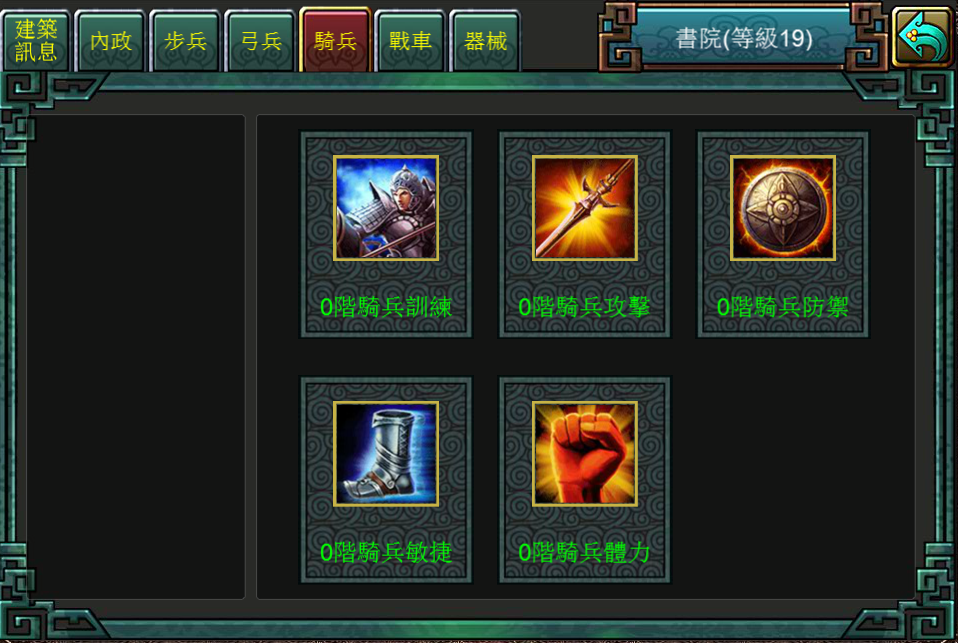
Task: Select the cavalry agility boot icon
Action: click(386, 454)
